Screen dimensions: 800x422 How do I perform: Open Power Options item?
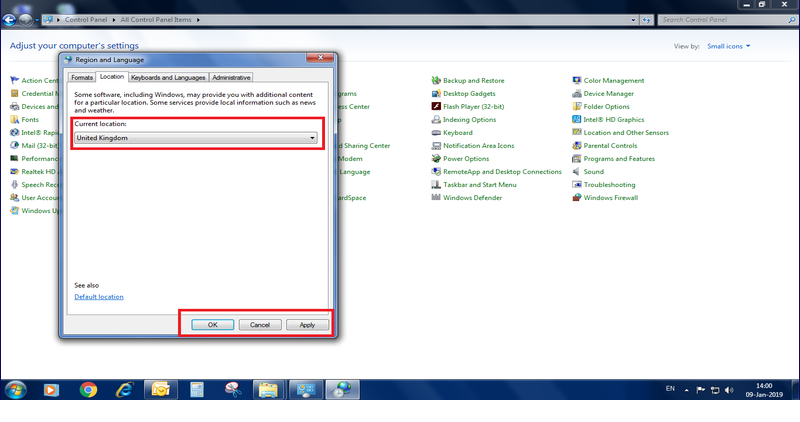click(x=466, y=158)
